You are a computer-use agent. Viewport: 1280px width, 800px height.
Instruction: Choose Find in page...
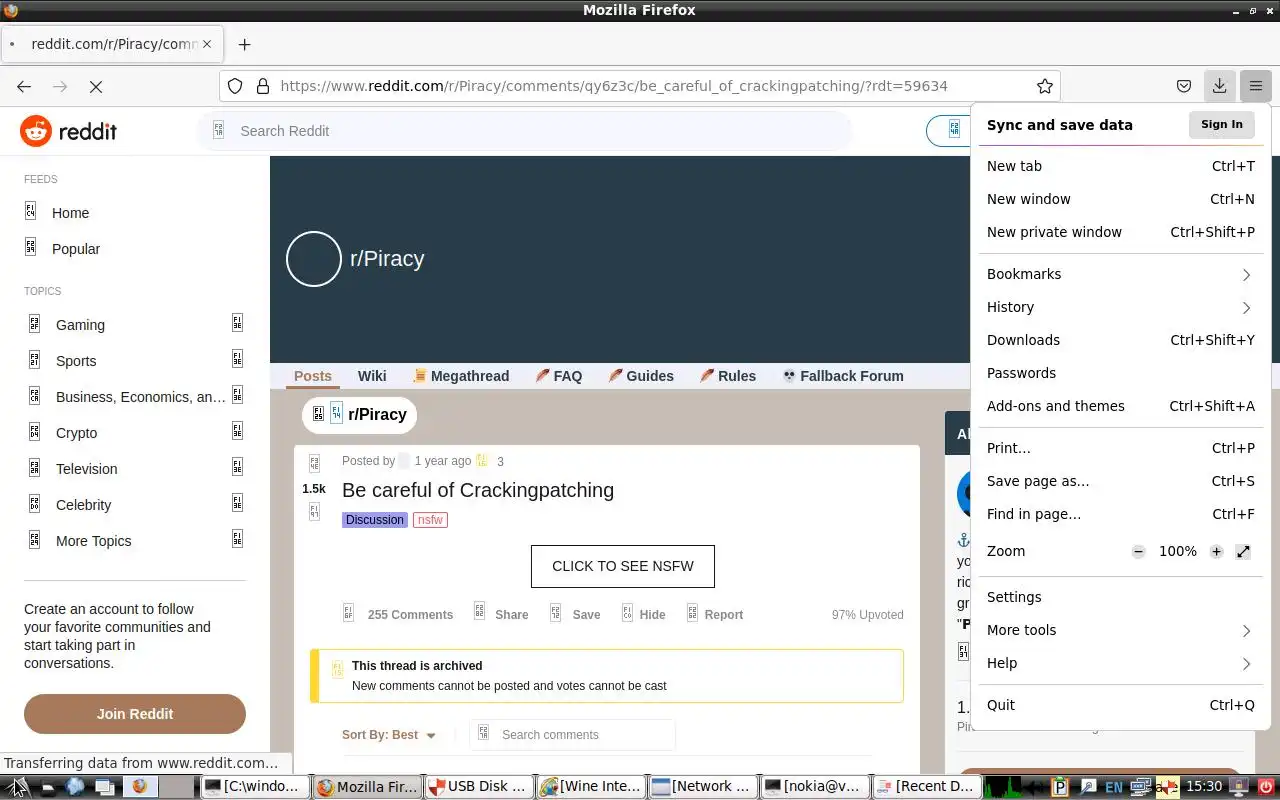click(x=1120, y=514)
